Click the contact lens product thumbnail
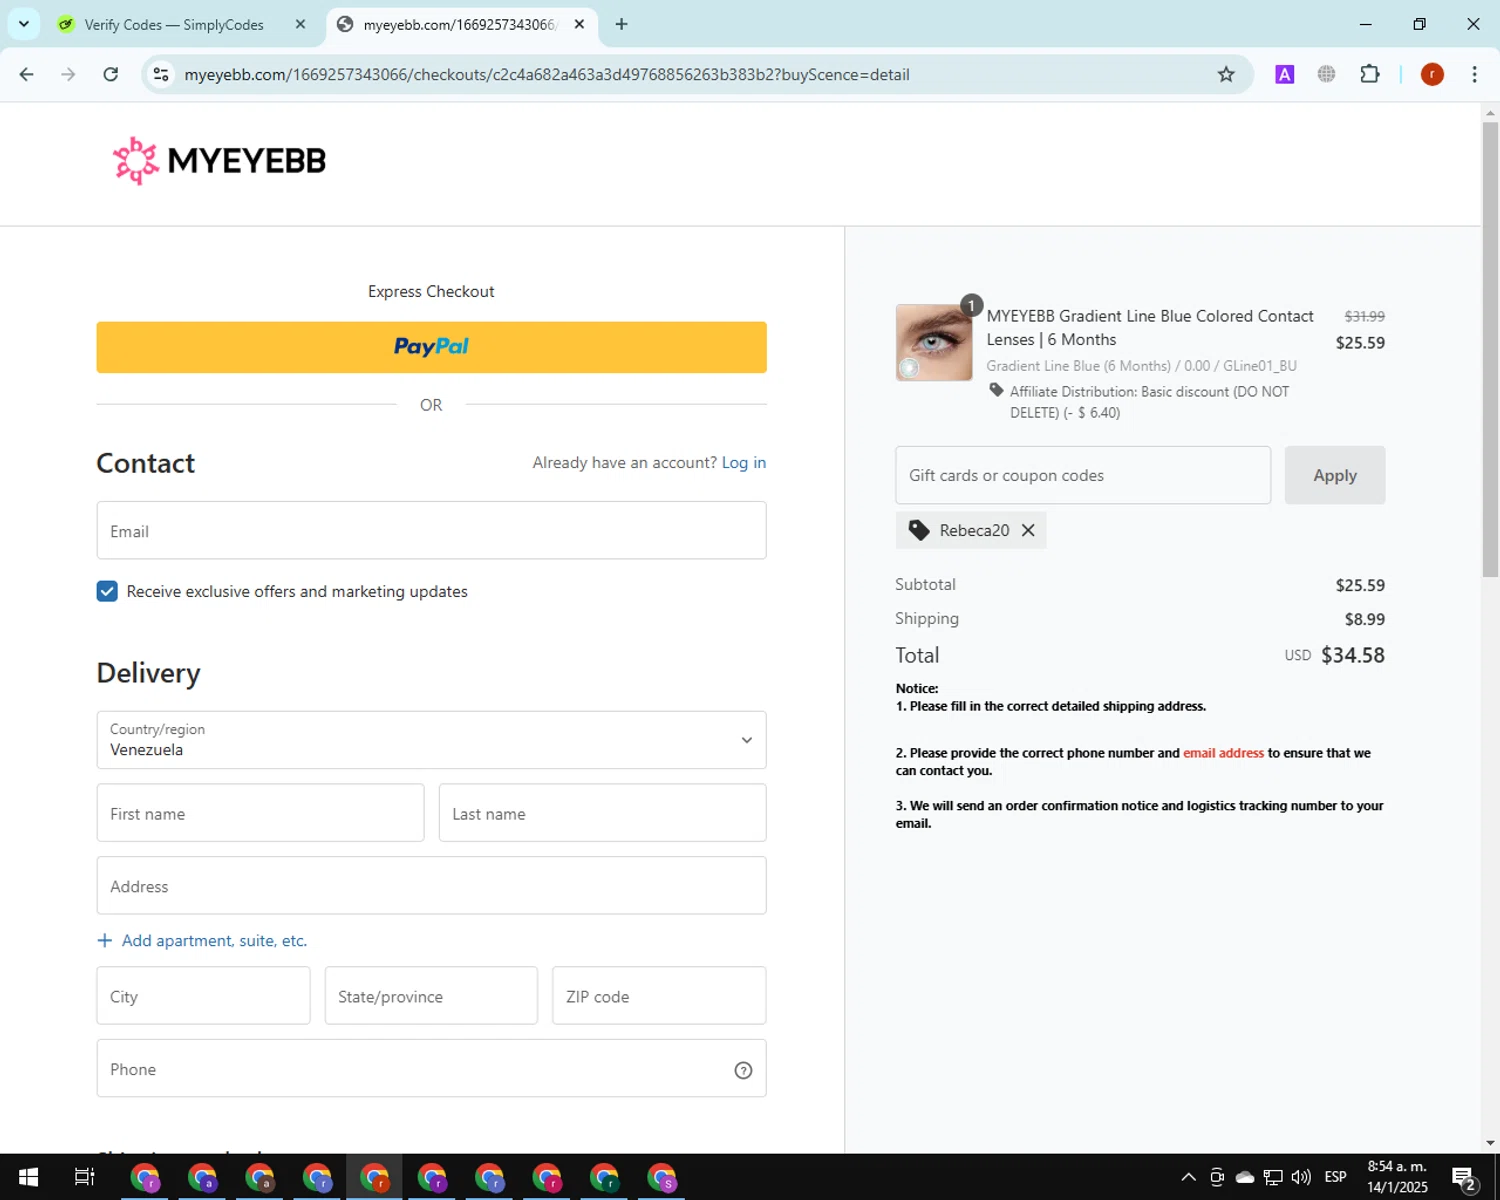 click(934, 342)
